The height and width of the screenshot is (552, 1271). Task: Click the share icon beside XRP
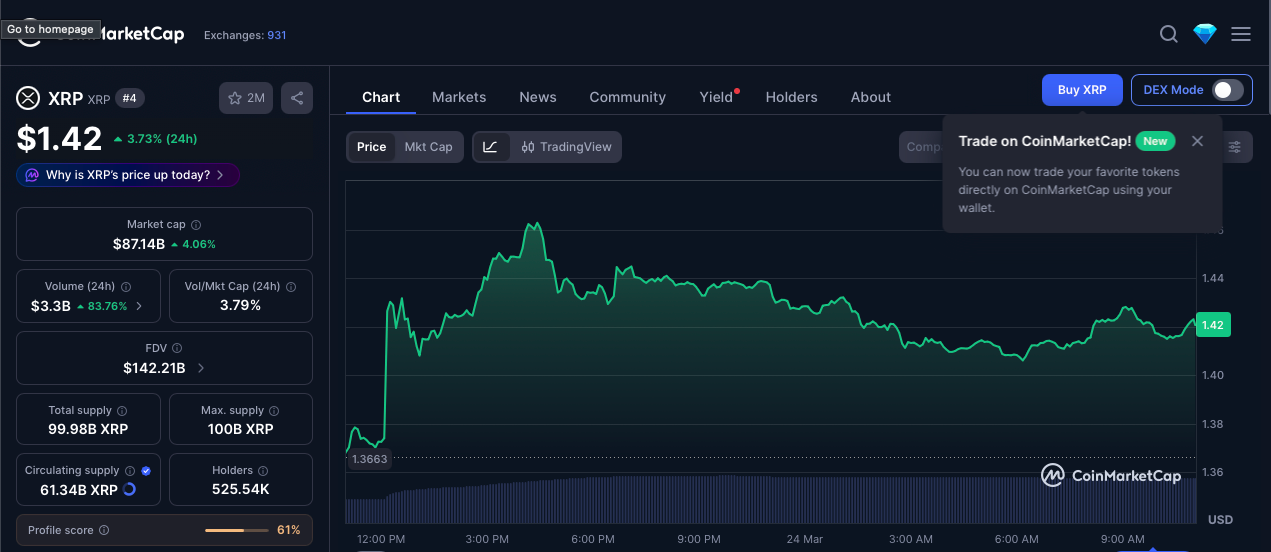(297, 98)
